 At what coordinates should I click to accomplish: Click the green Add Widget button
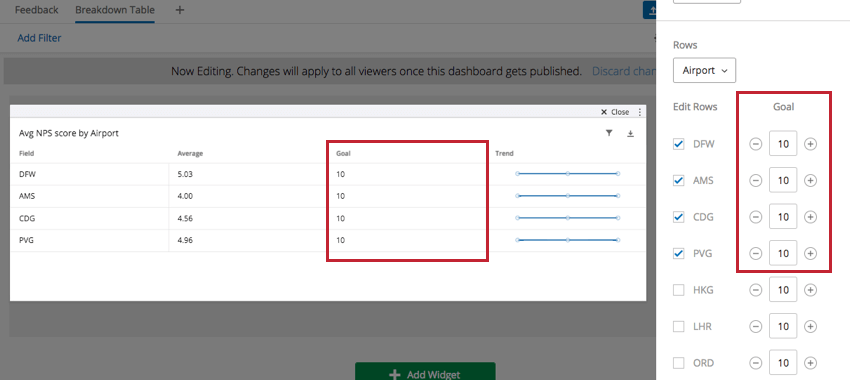coord(425,371)
